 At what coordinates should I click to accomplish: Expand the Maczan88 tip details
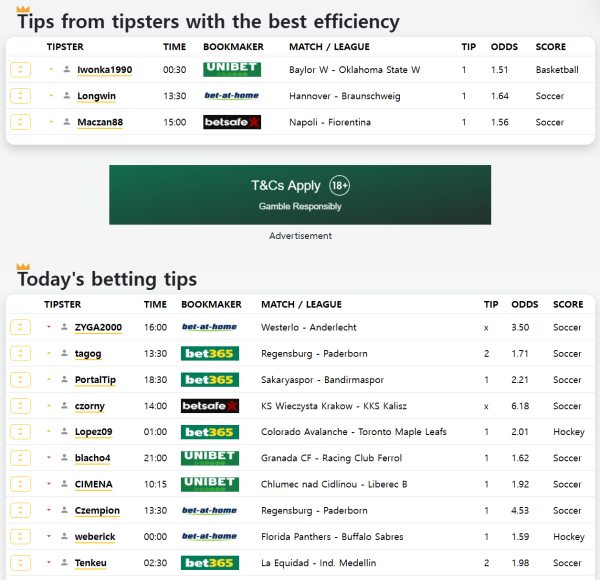(x=20, y=122)
